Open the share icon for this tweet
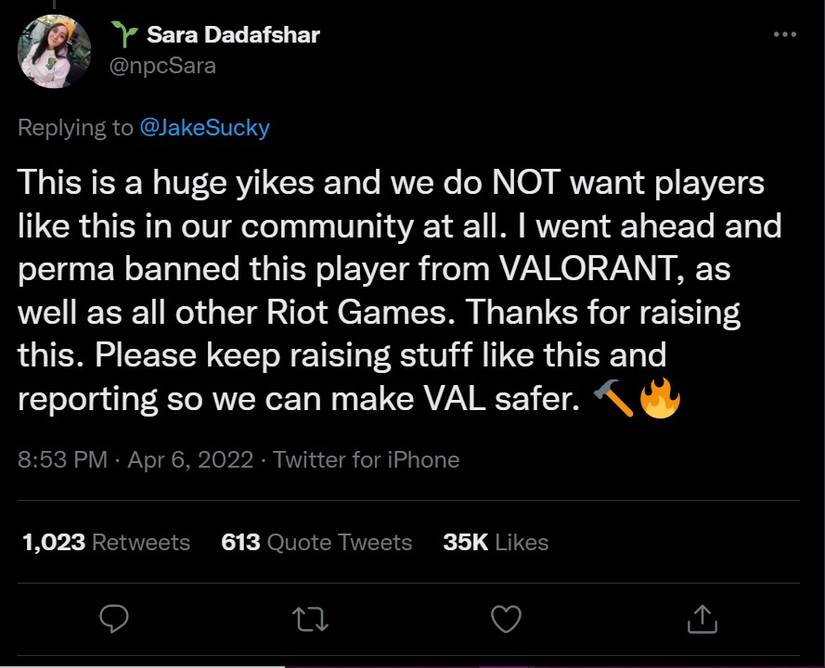The image size is (825, 668). point(702,620)
